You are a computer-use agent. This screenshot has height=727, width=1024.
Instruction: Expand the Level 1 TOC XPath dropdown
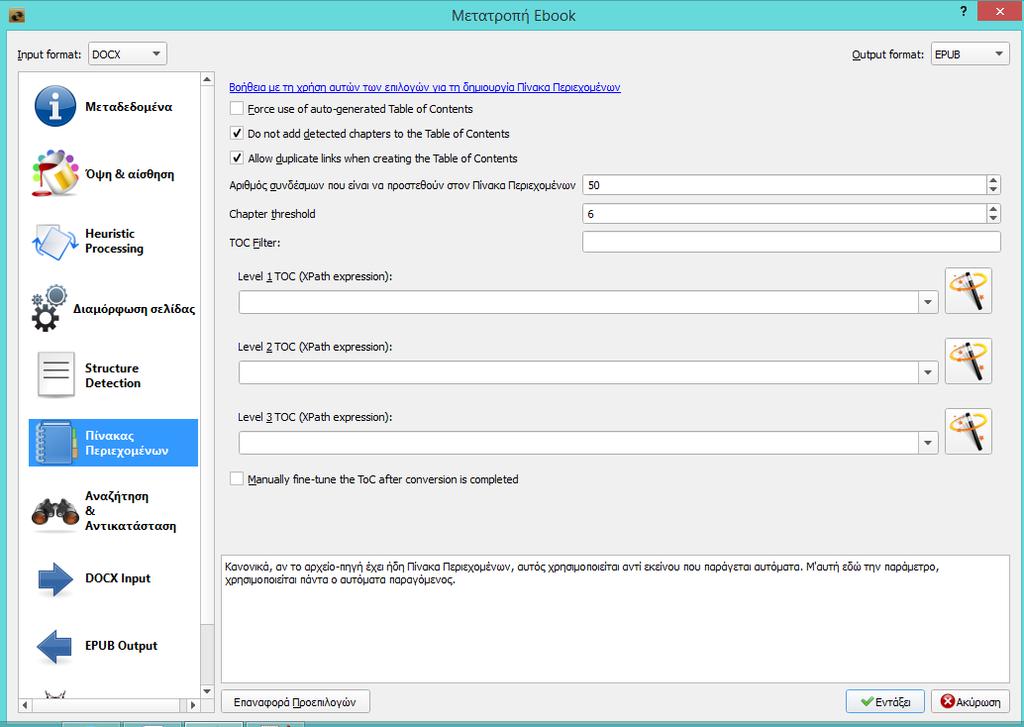927,302
